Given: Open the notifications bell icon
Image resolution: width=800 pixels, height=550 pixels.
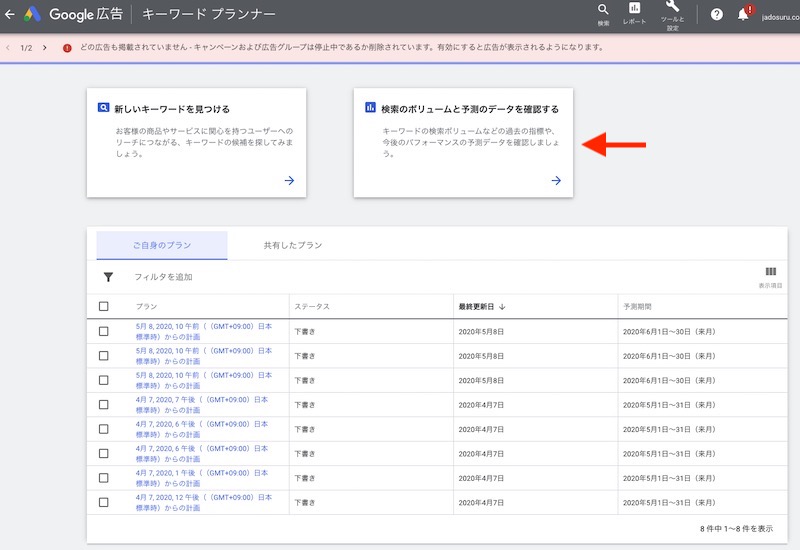Looking at the screenshot, I should (x=743, y=15).
